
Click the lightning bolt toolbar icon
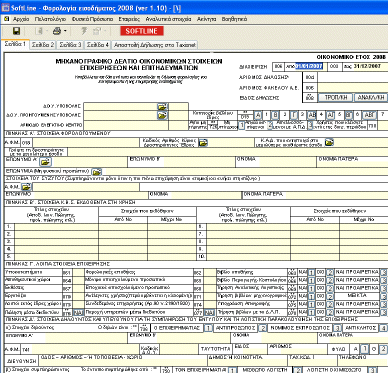(84, 31)
